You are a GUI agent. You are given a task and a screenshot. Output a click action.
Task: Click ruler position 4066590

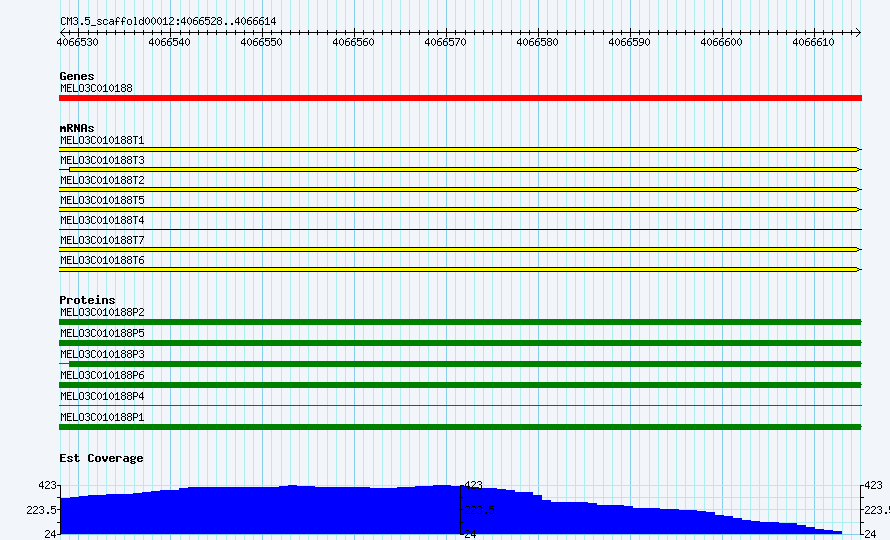click(629, 42)
